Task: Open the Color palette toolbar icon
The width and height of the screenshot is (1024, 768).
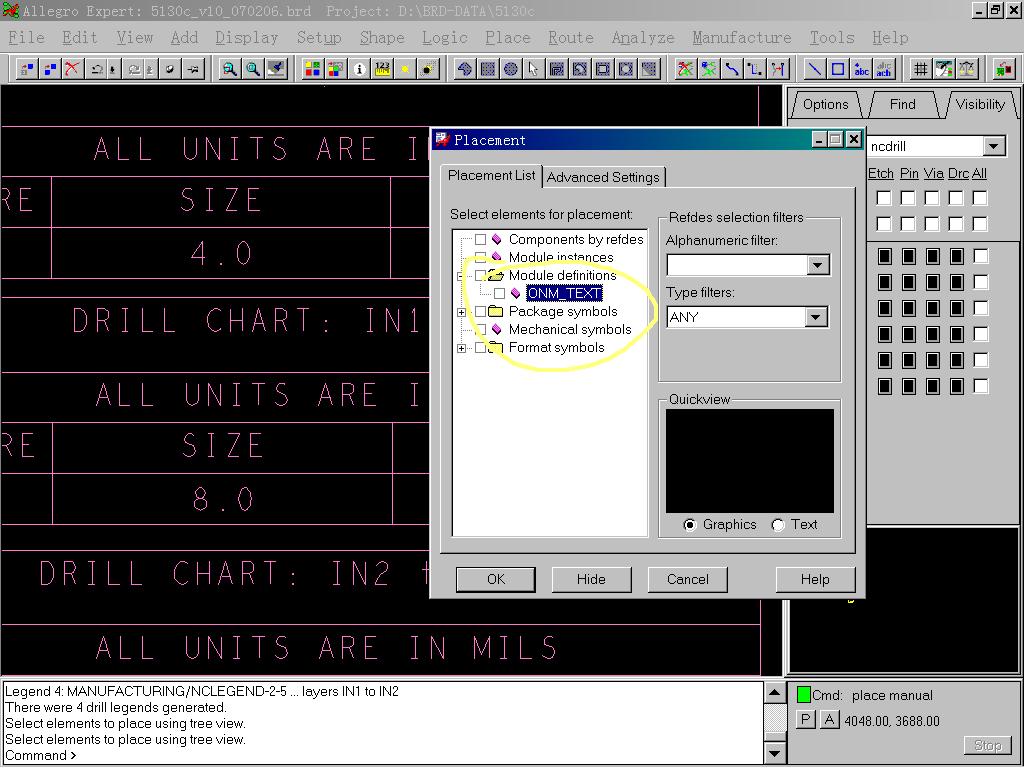Action: tap(313, 69)
